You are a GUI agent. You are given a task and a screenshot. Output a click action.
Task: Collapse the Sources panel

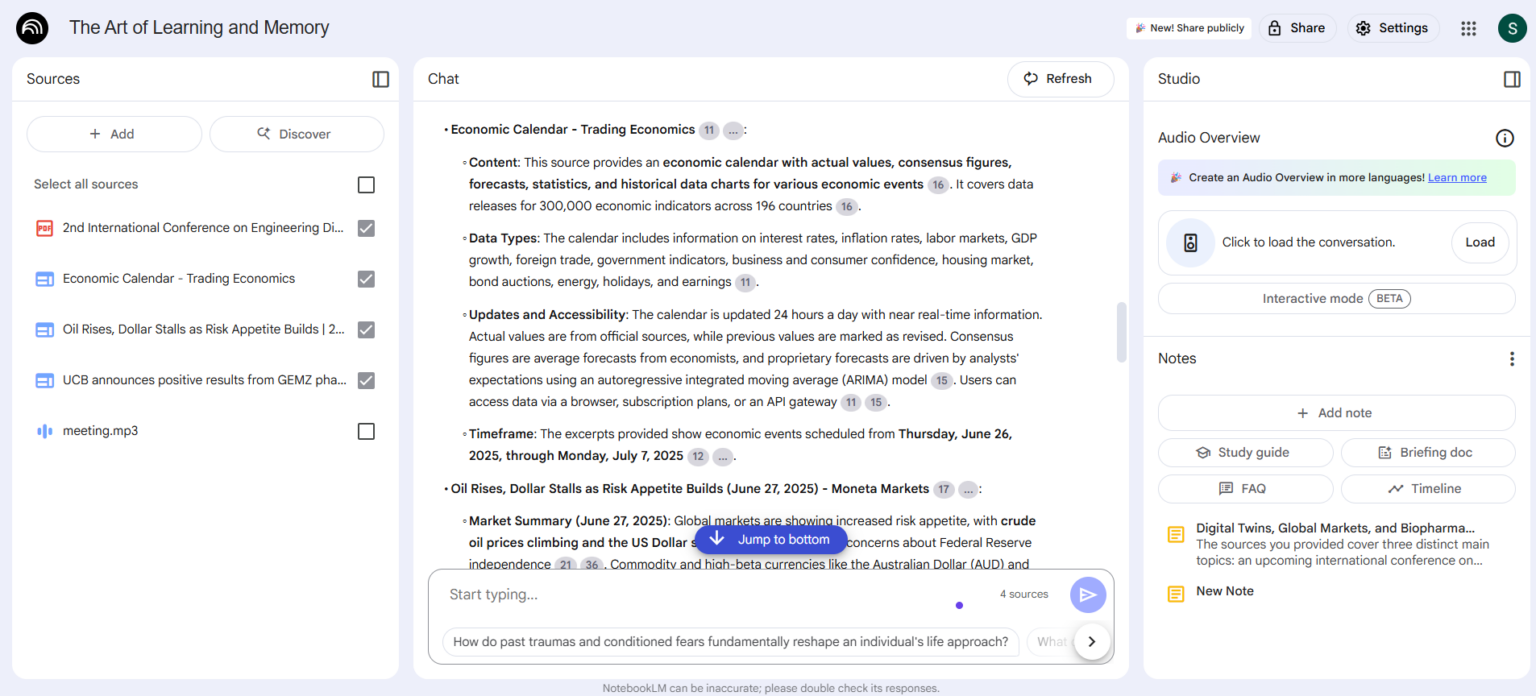[x=380, y=79]
